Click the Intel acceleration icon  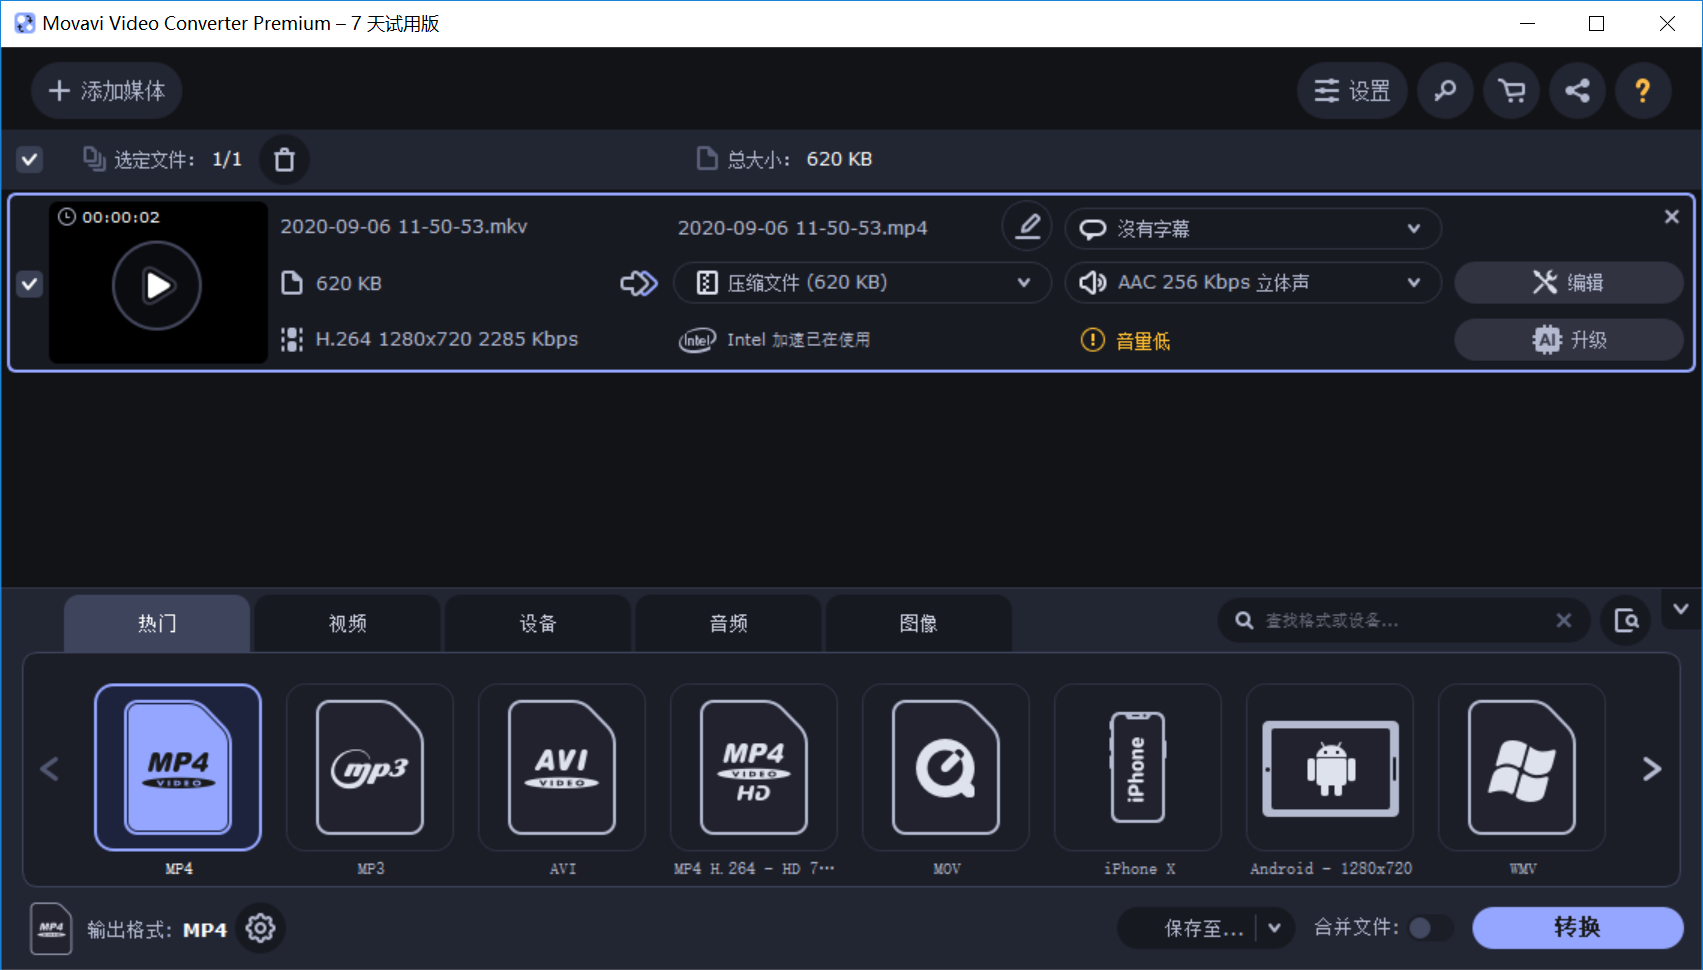point(697,340)
